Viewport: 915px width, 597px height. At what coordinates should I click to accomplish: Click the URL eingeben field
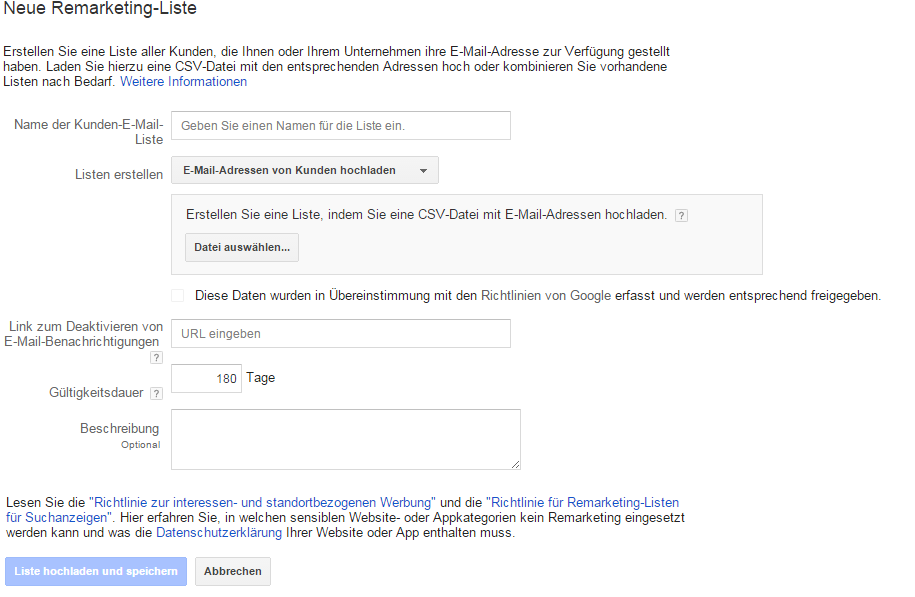(341, 334)
